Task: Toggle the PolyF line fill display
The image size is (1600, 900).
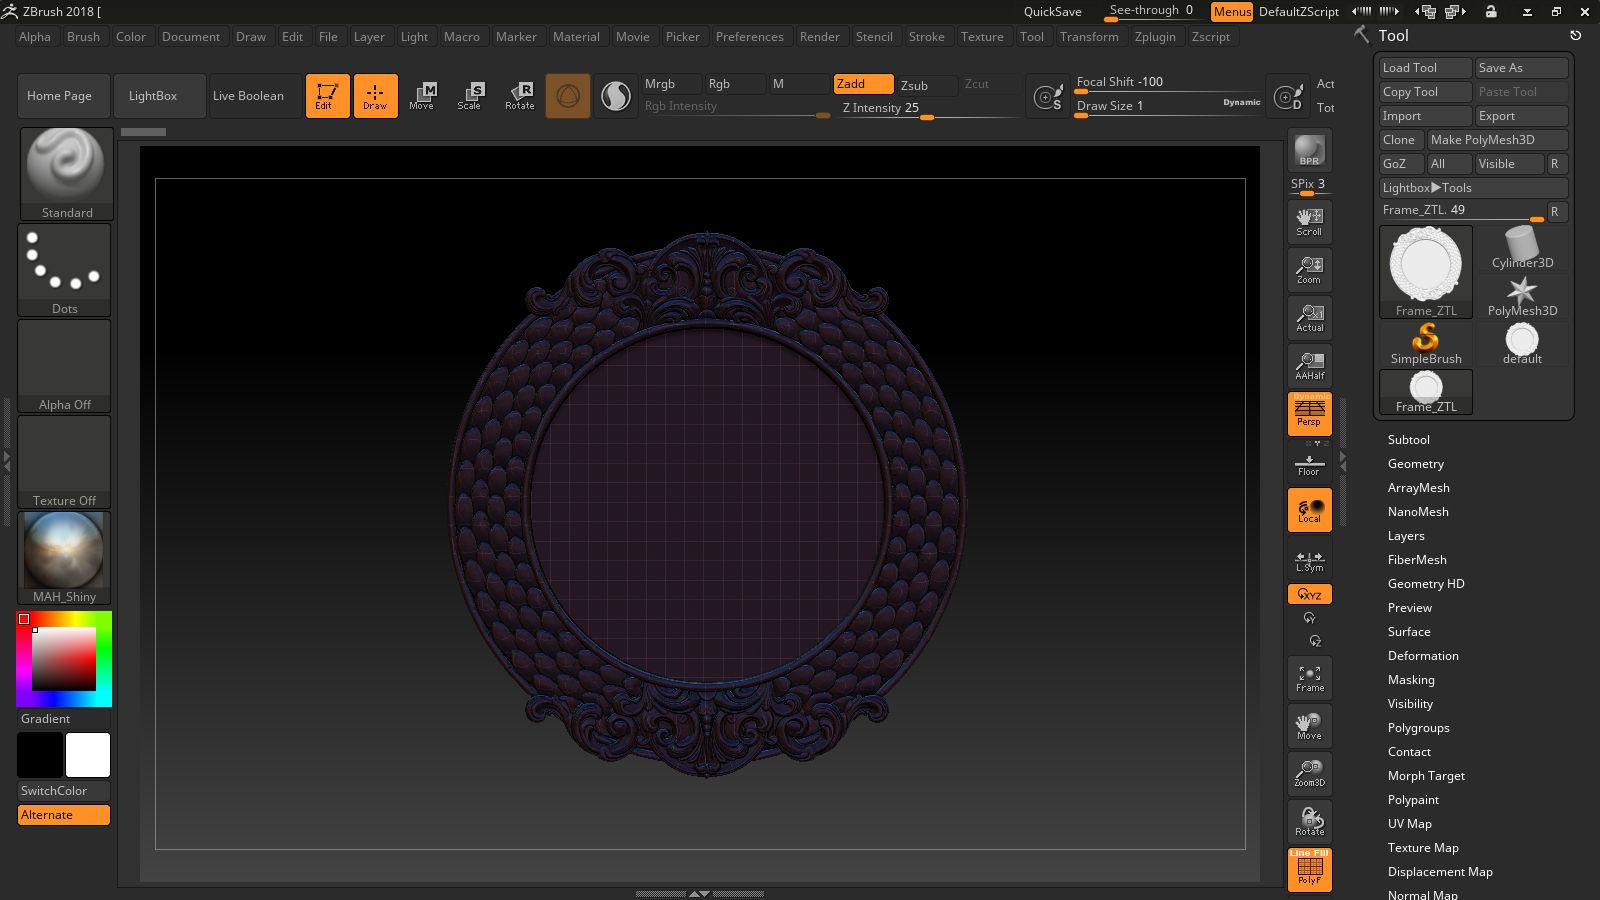Action: pyautogui.click(x=1309, y=868)
